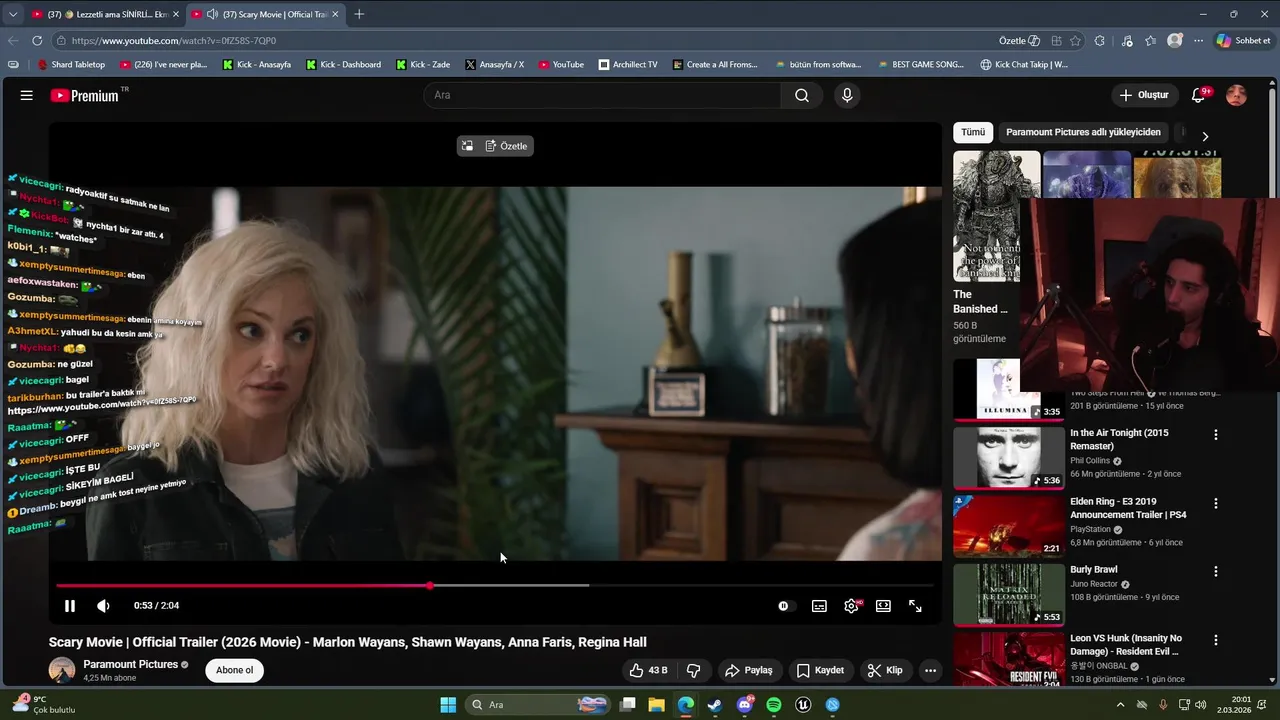Open the Windows Start menu
This screenshot has width=1280, height=720.
(x=448, y=705)
